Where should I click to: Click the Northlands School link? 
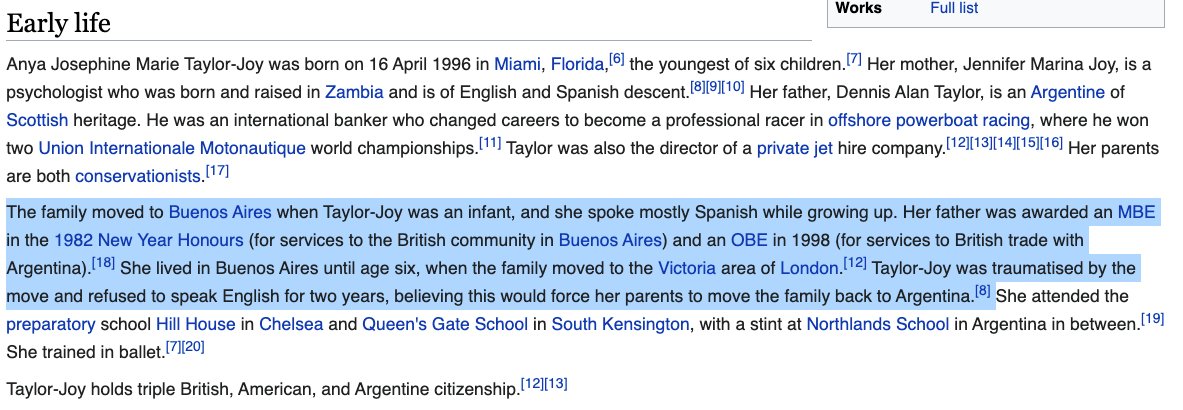pyautogui.click(x=877, y=325)
